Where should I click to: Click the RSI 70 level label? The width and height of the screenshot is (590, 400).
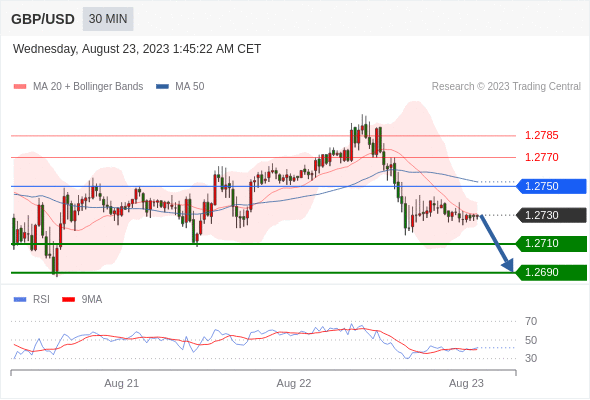531,321
